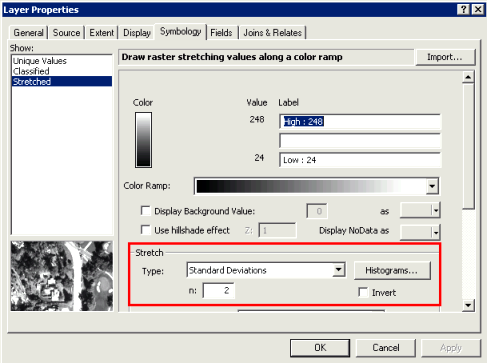Click the scroll down arrow

468,305
